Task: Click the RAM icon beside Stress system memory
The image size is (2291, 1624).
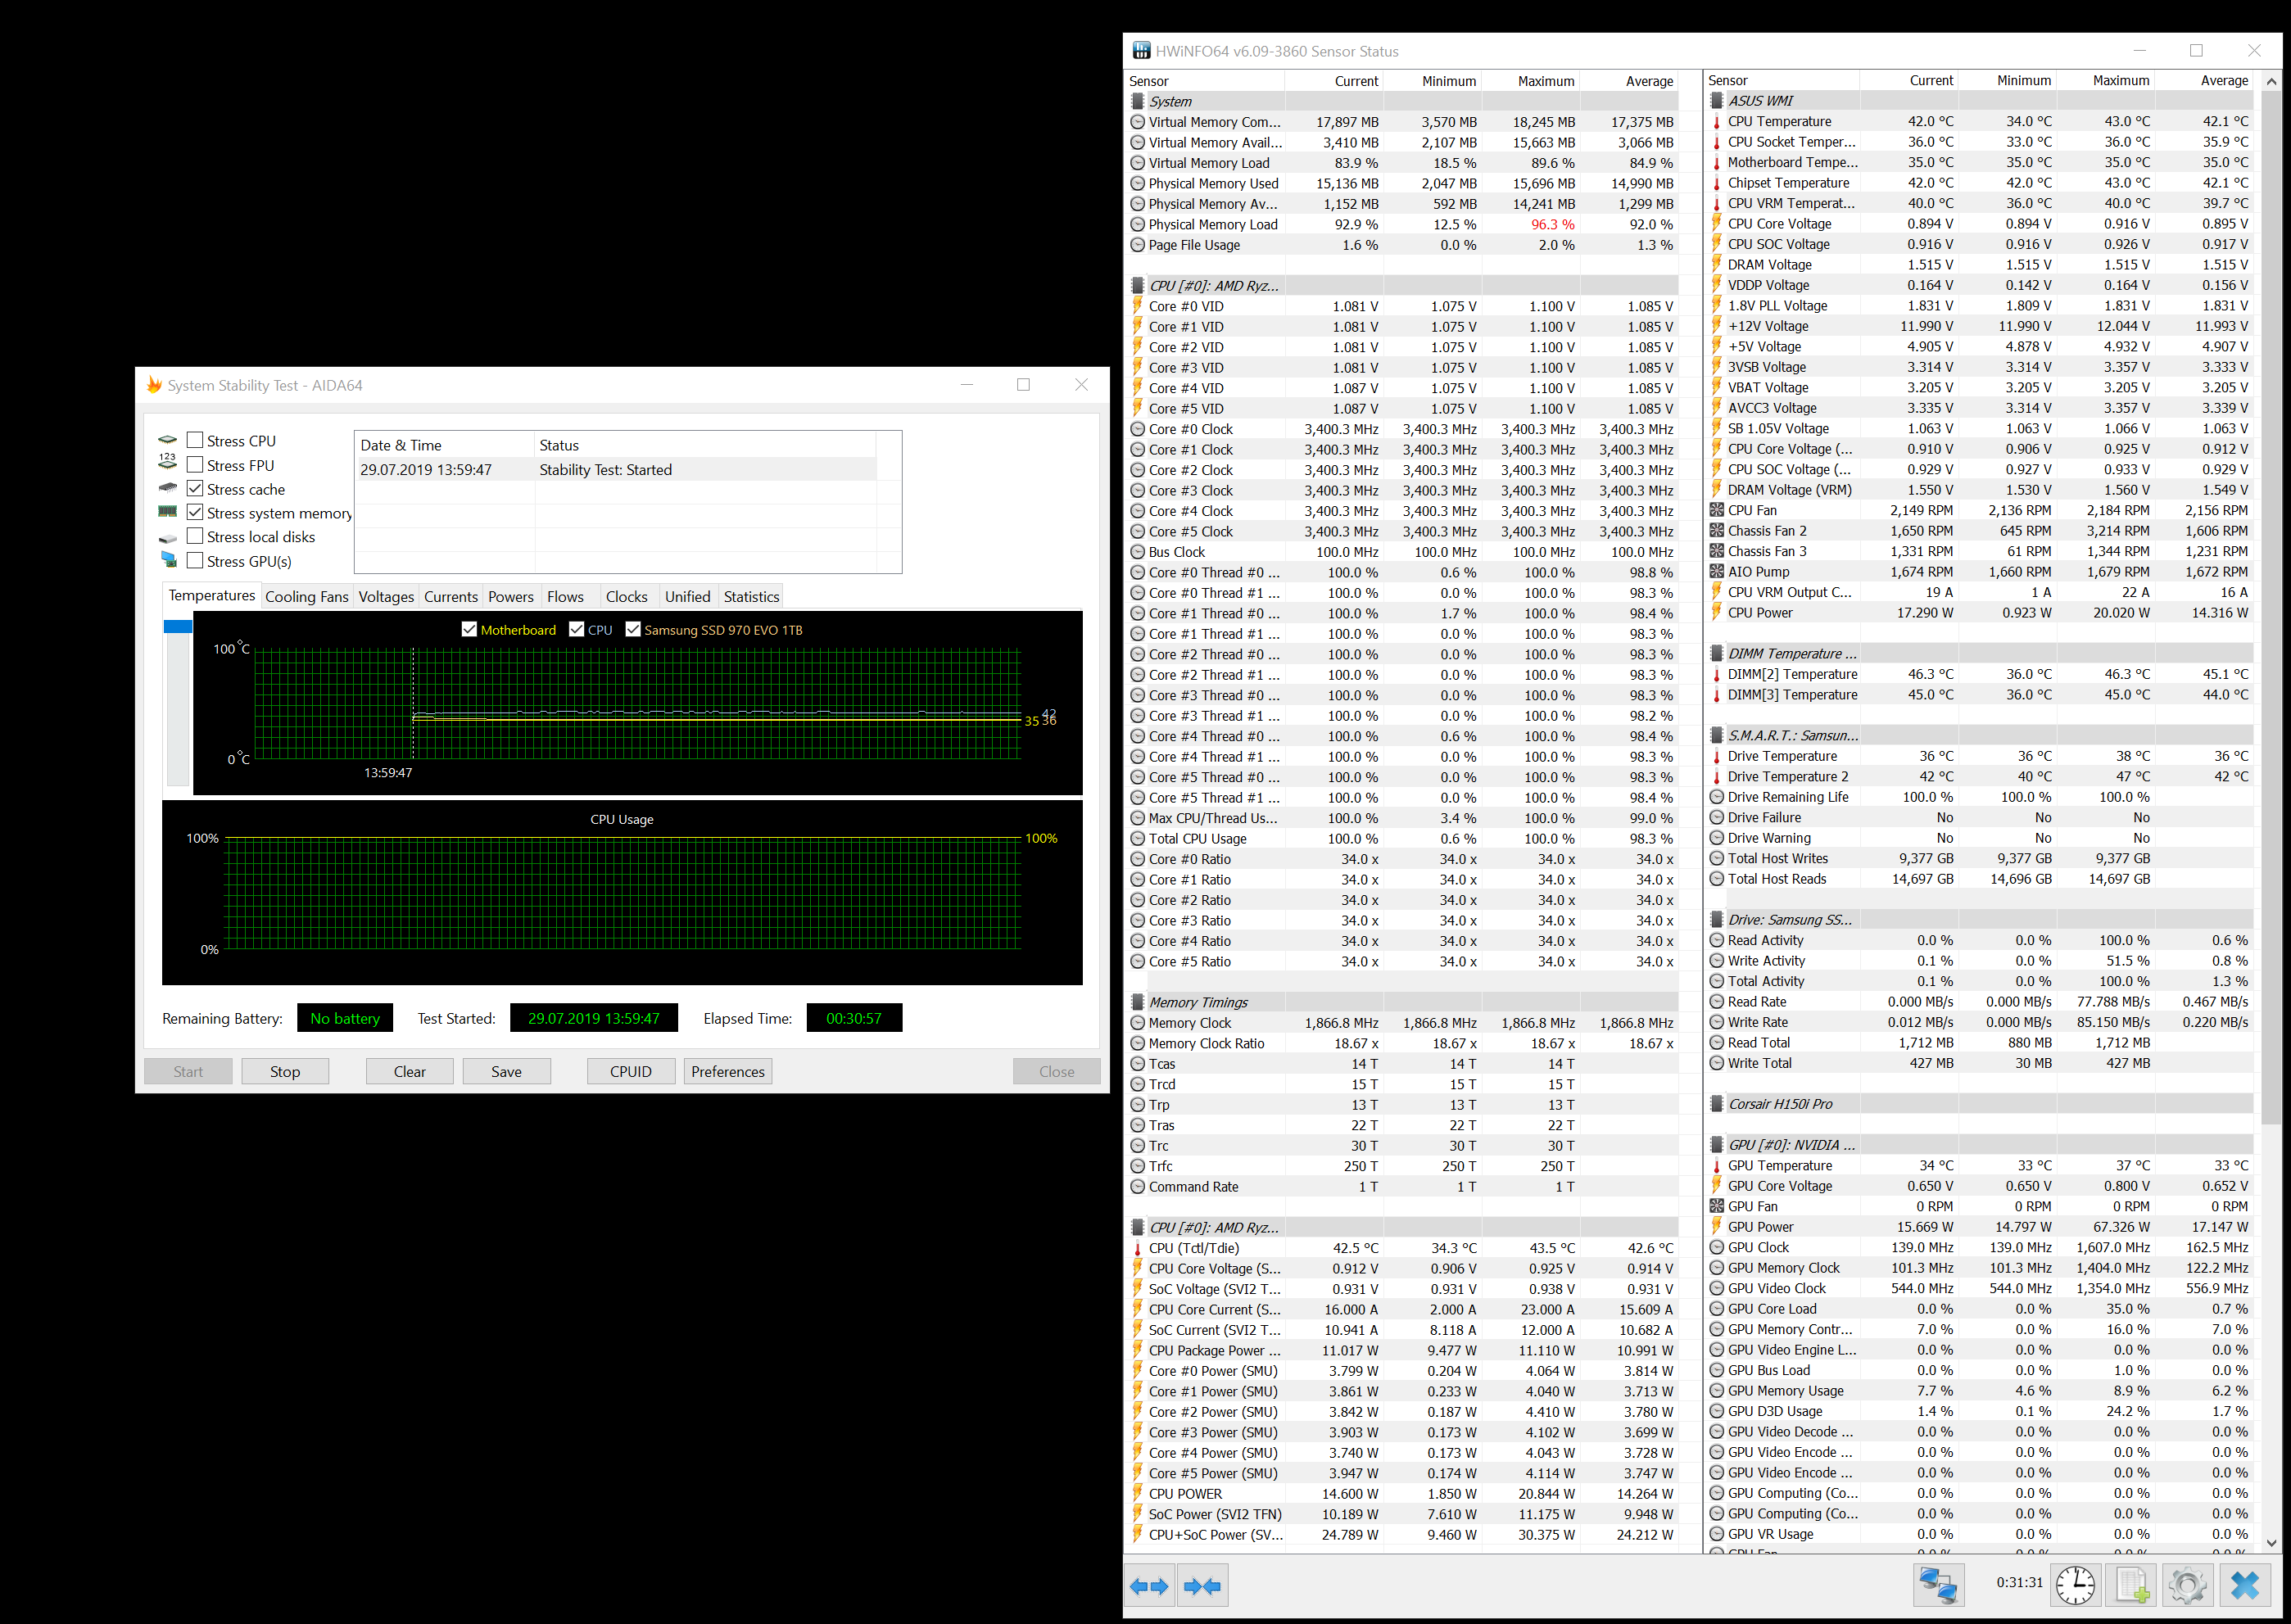Action: tap(168, 512)
